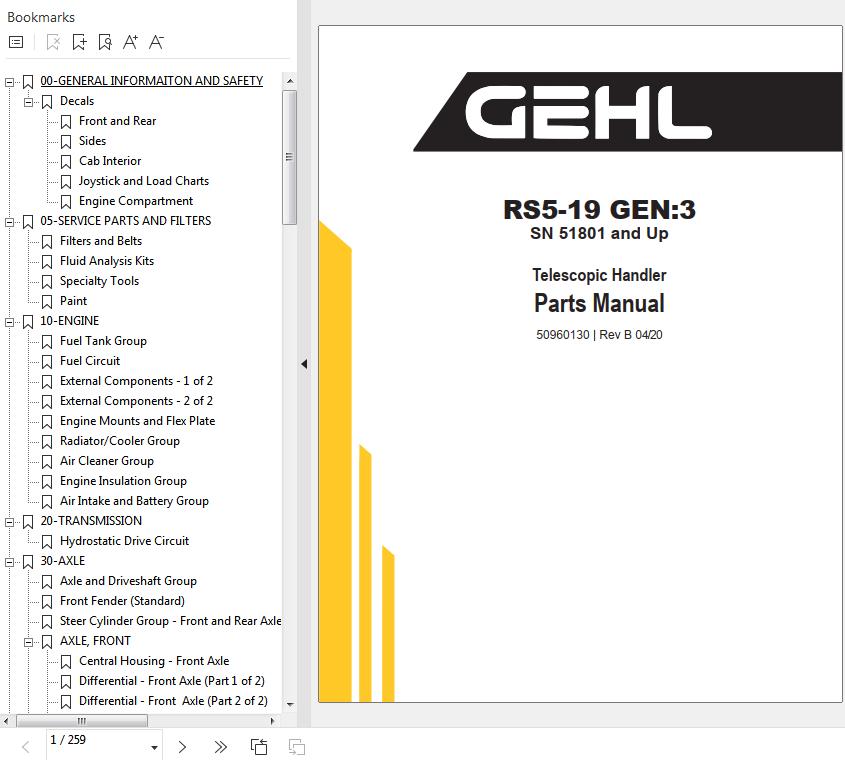This screenshot has height=760, width=845.
Task: Collapse the AXLE, FRONT tree node
Action: [29, 642]
